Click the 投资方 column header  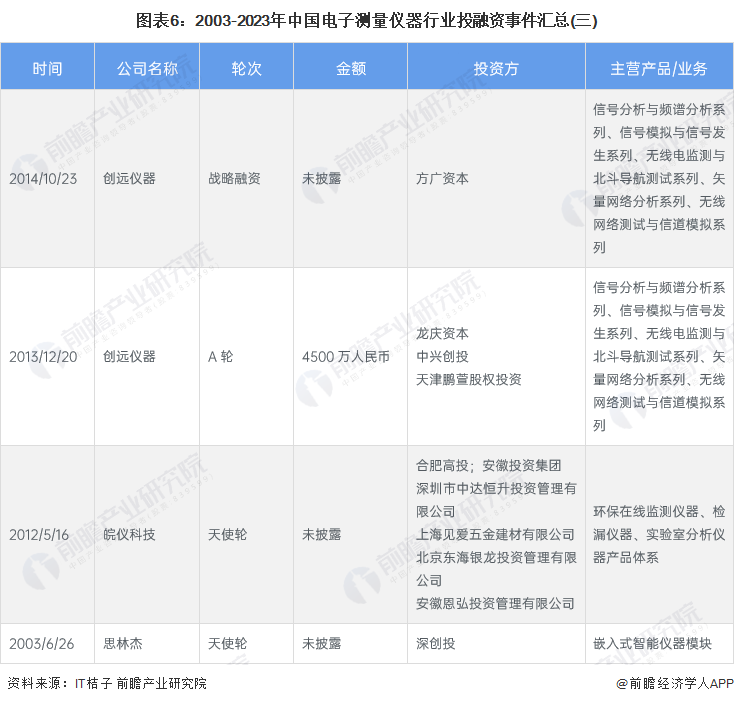pos(495,69)
